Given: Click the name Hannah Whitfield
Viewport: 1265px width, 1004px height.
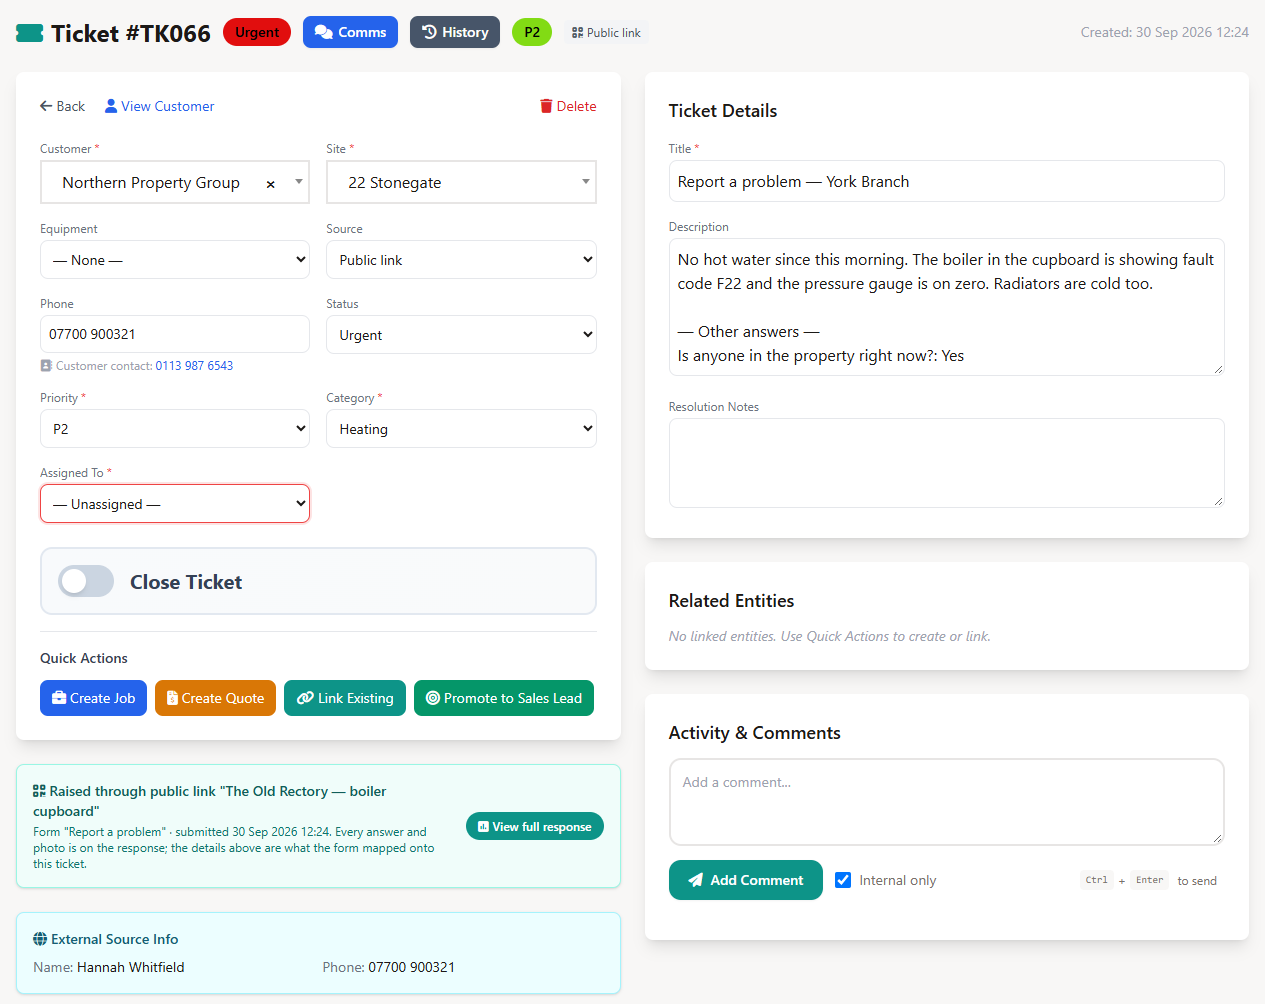Looking at the screenshot, I should [x=131, y=967].
